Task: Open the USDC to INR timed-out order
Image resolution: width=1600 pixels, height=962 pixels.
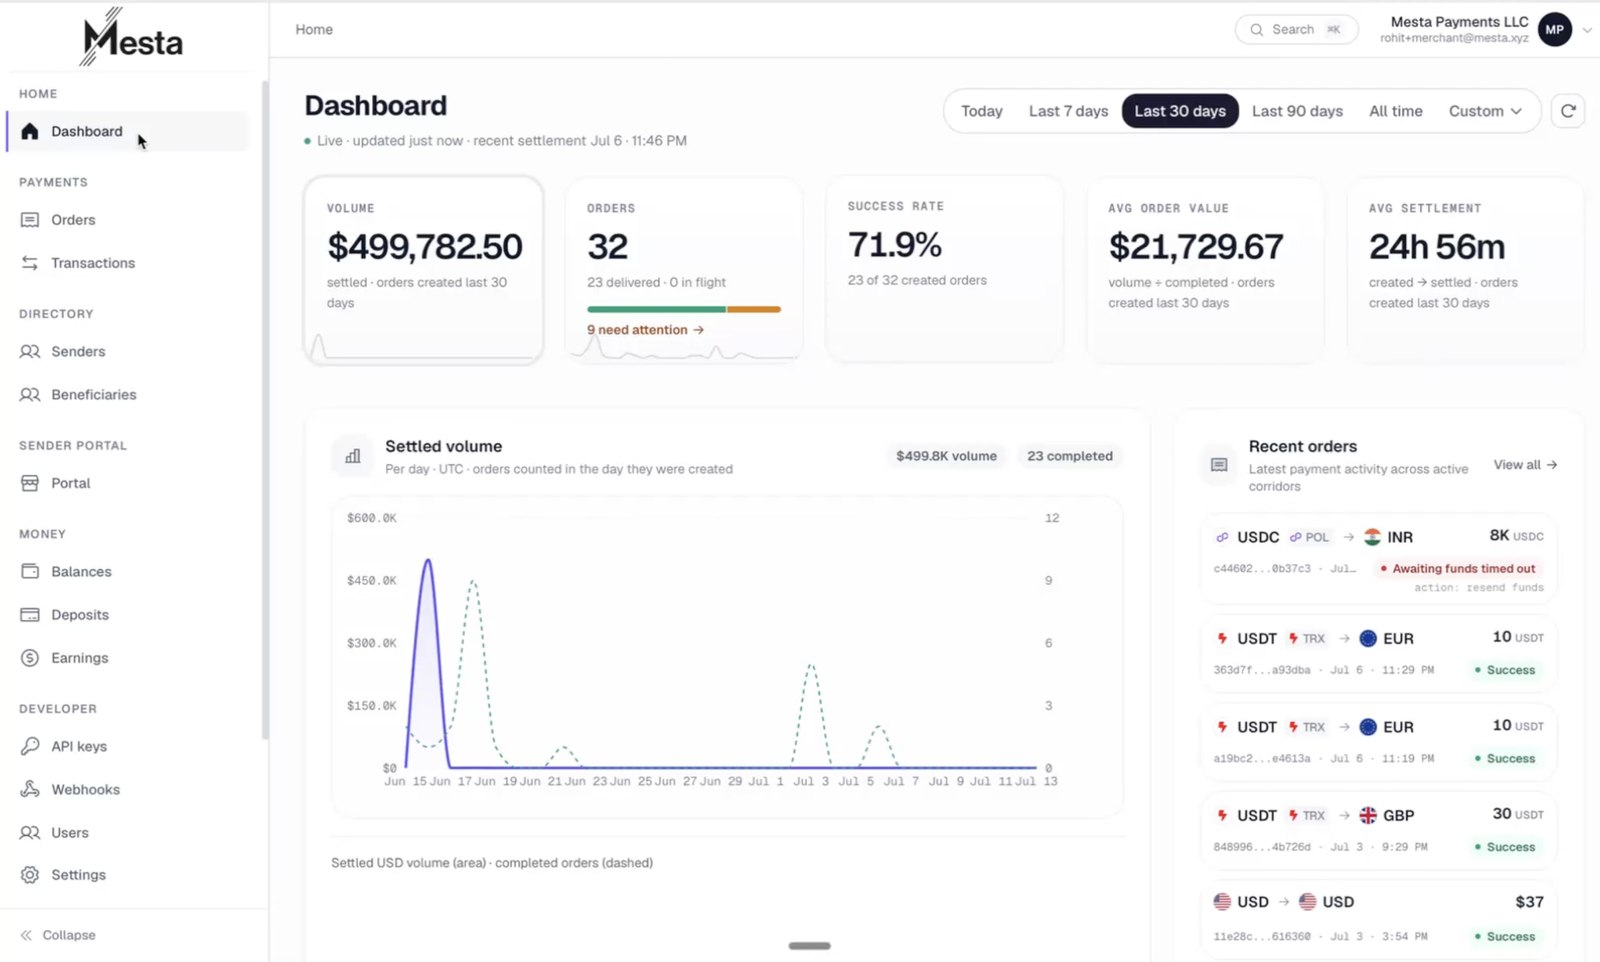Action: click(x=1378, y=560)
